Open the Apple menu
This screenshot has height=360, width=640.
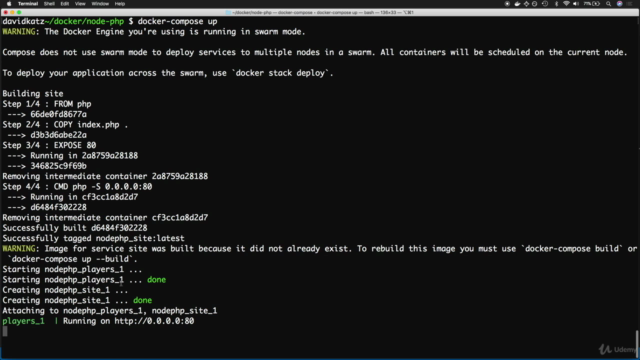pos(9,4)
